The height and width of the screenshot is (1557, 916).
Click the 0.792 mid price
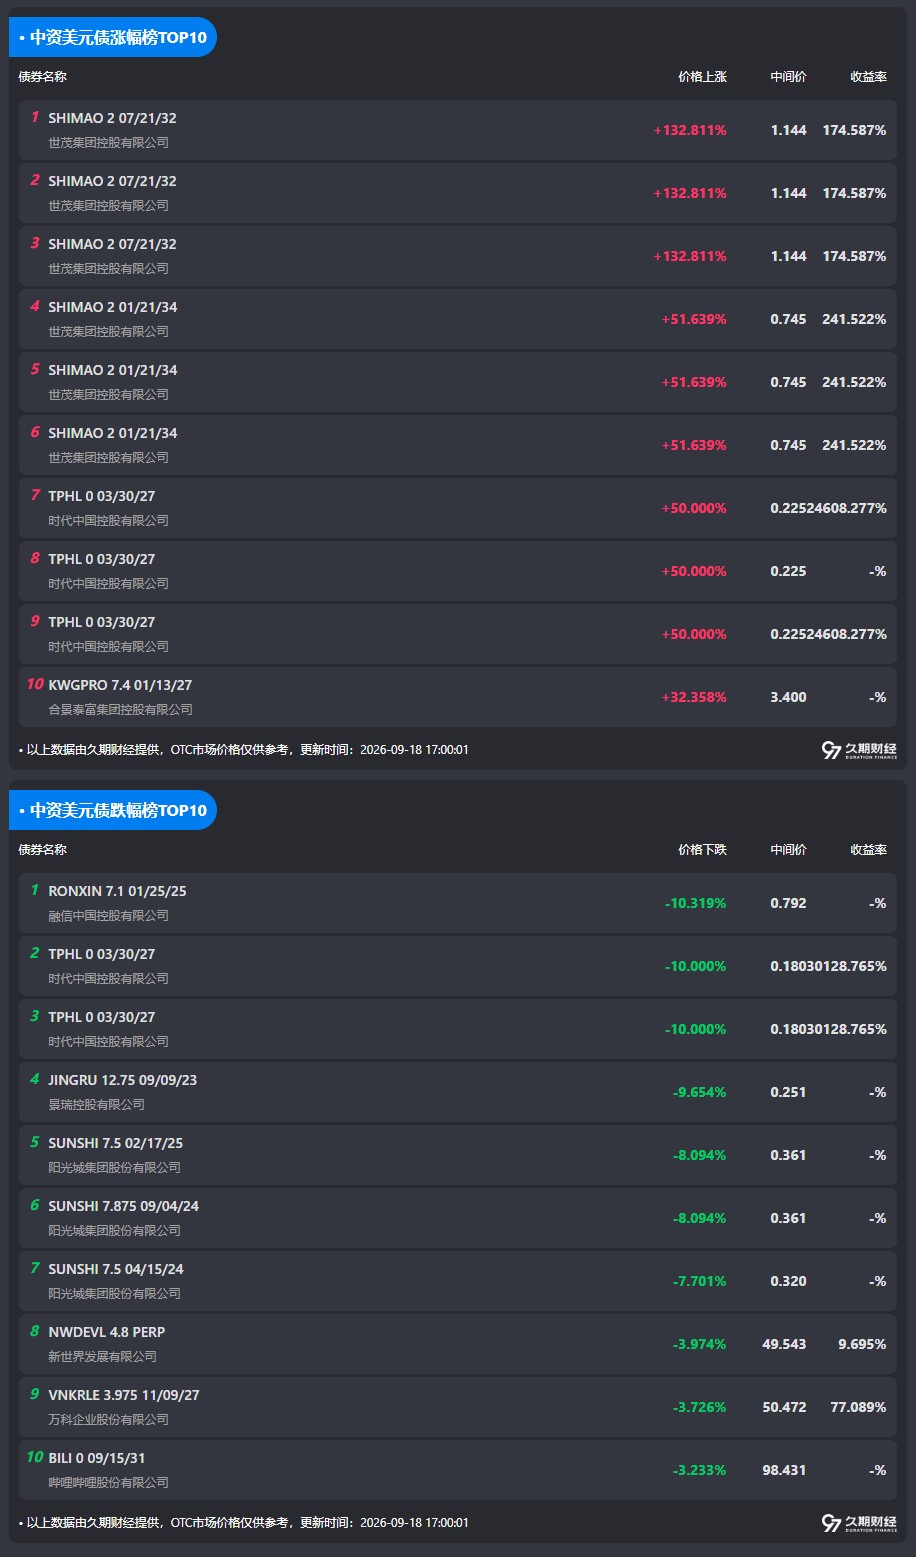(788, 903)
